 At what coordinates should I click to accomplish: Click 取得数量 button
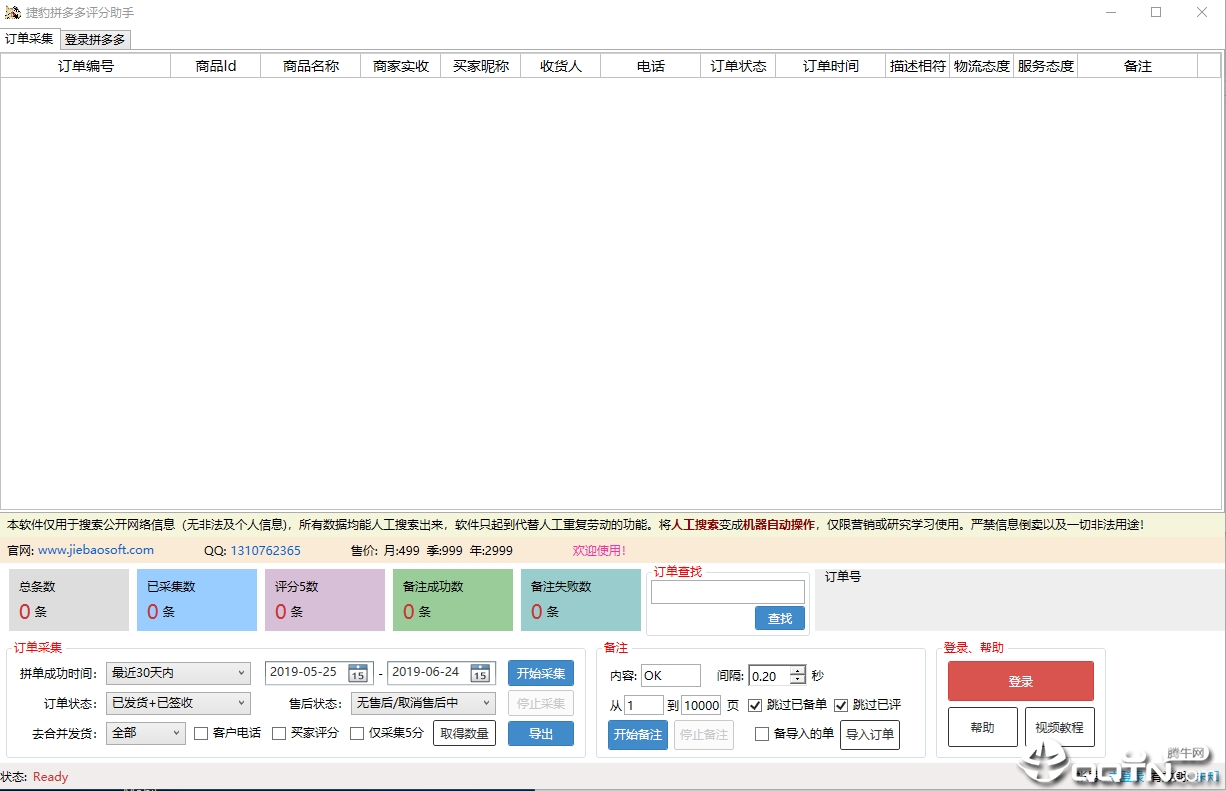464,733
